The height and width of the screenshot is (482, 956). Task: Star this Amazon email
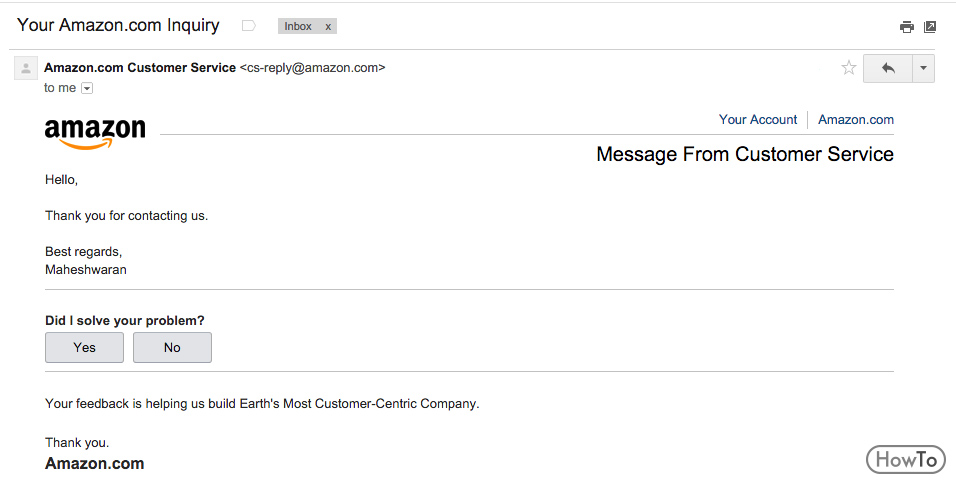click(x=849, y=68)
